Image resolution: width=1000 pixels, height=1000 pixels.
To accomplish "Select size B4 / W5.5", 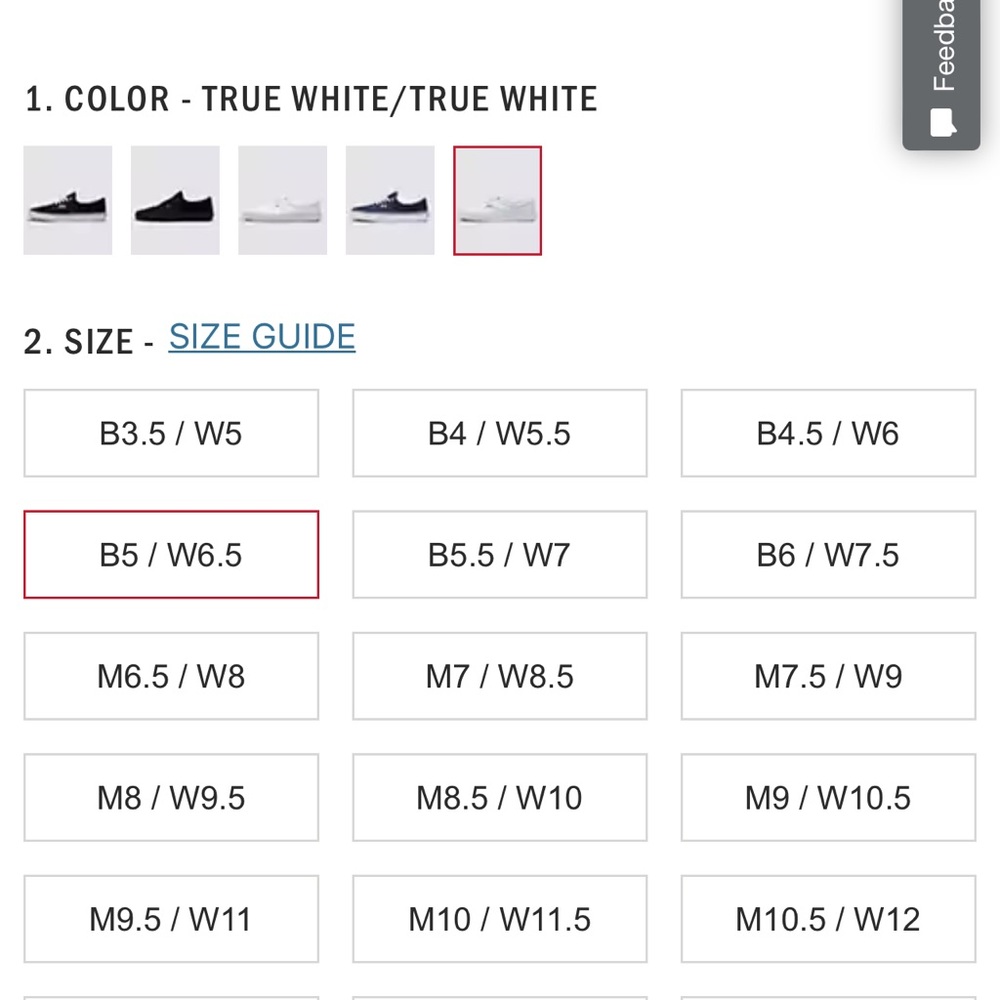I will click(x=499, y=433).
